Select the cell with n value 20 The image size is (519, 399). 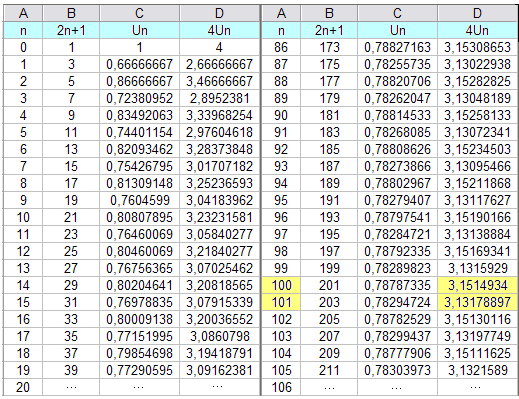click(x=23, y=387)
